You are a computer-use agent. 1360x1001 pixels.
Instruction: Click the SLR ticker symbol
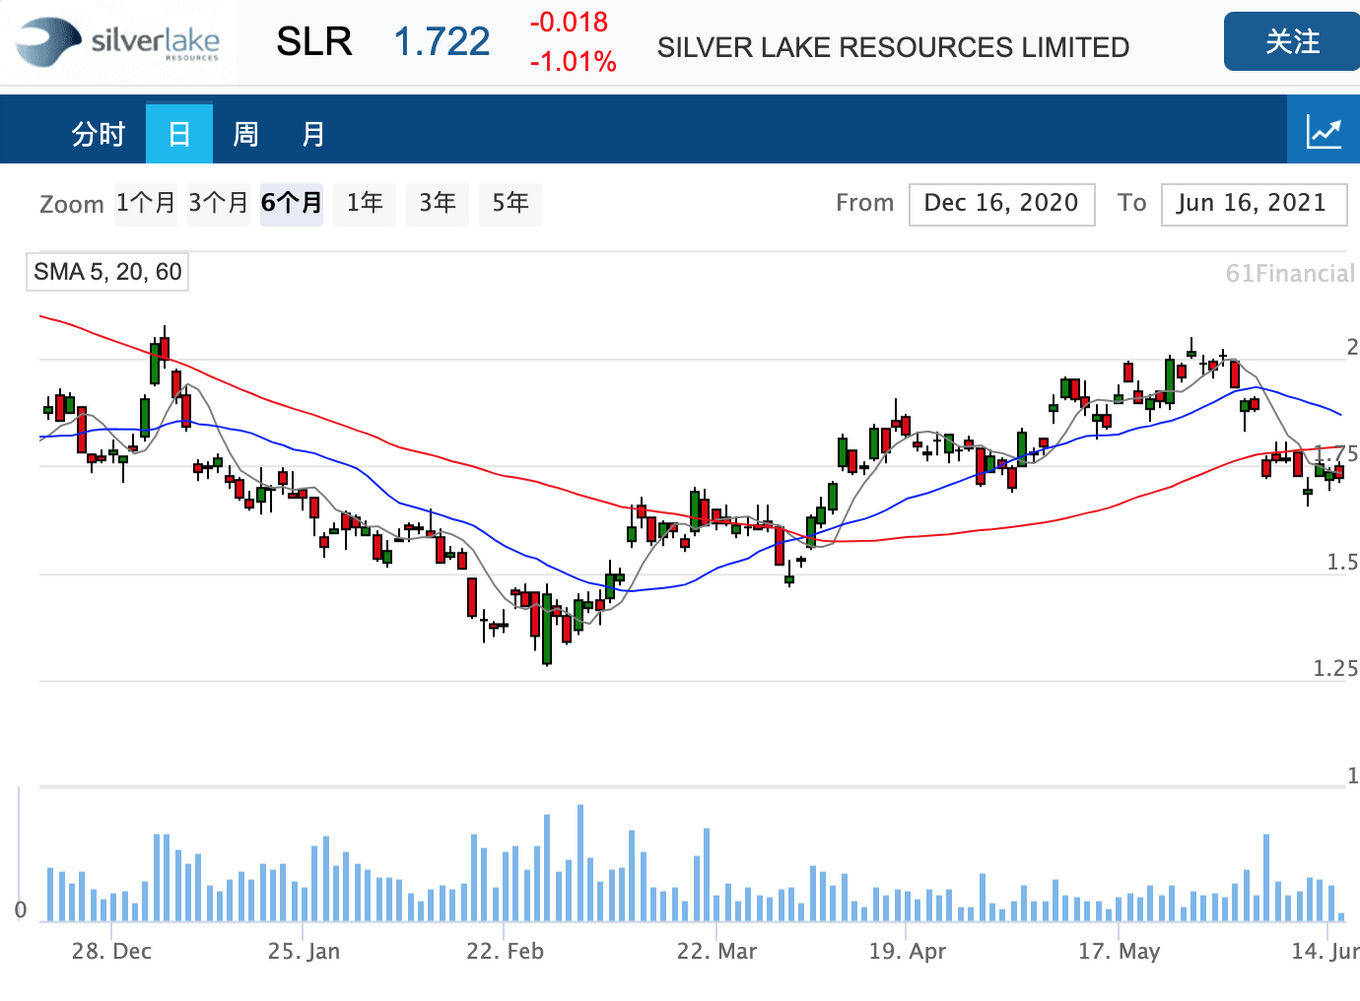(x=314, y=42)
